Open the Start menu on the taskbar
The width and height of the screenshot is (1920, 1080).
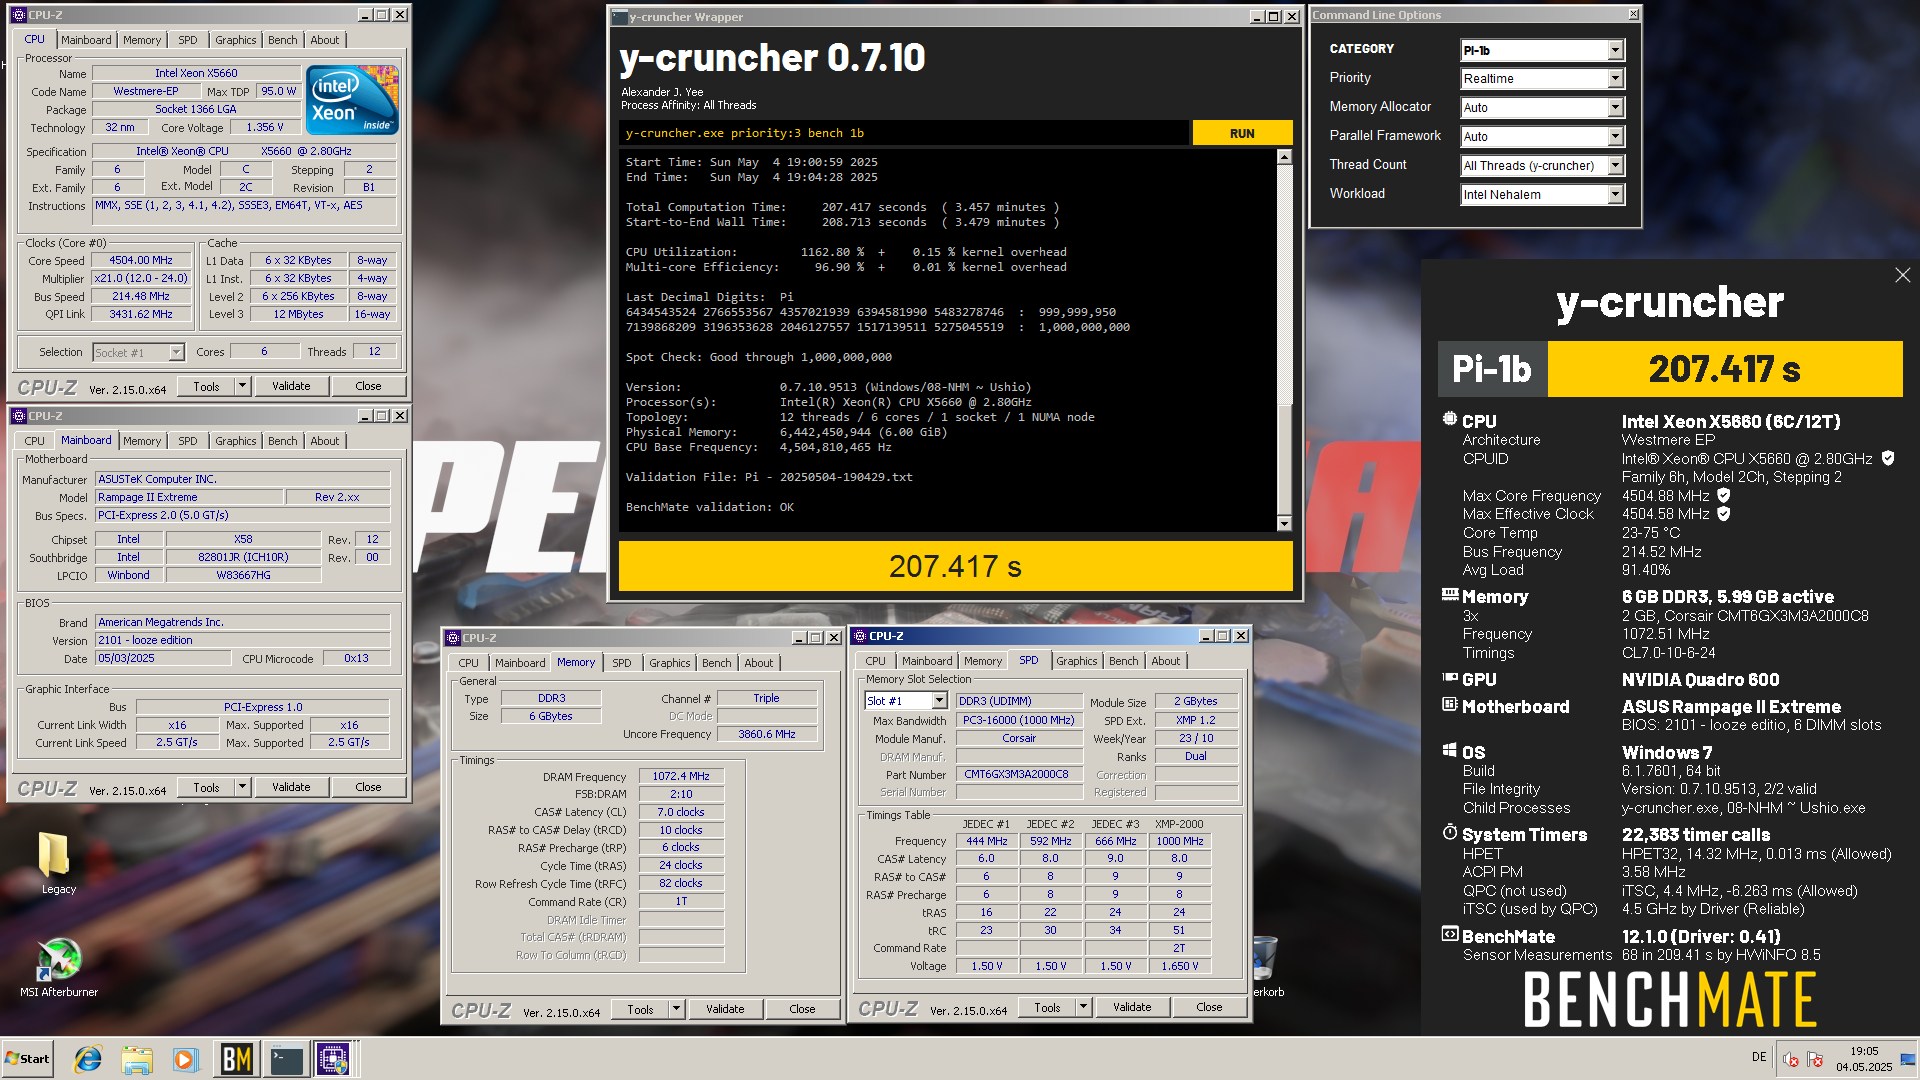27,1059
